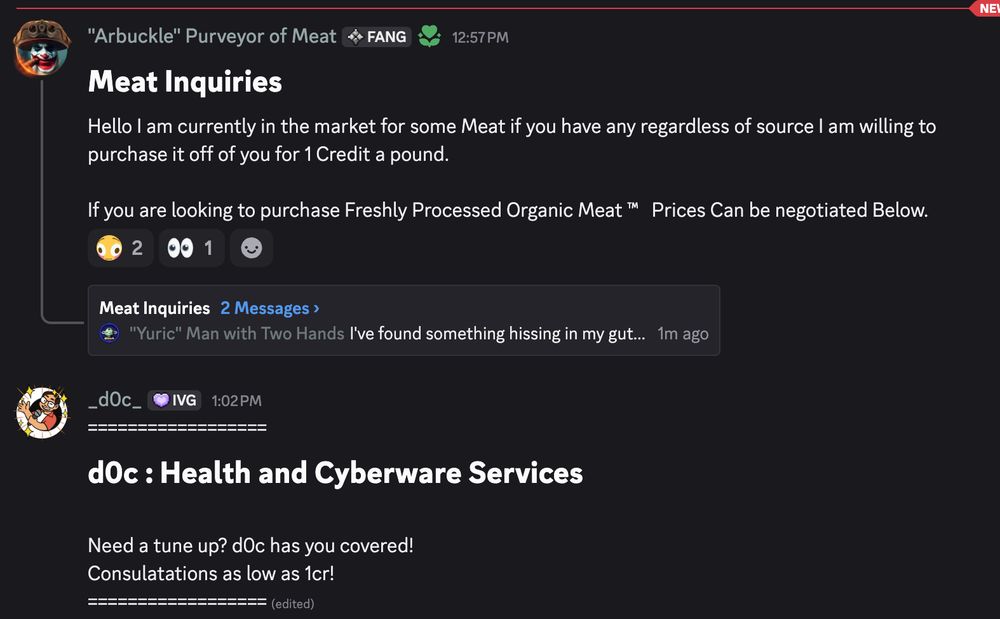Expand the "2 Messages" thread link
Image resolution: width=1000 pixels, height=619 pixels.
270,308
